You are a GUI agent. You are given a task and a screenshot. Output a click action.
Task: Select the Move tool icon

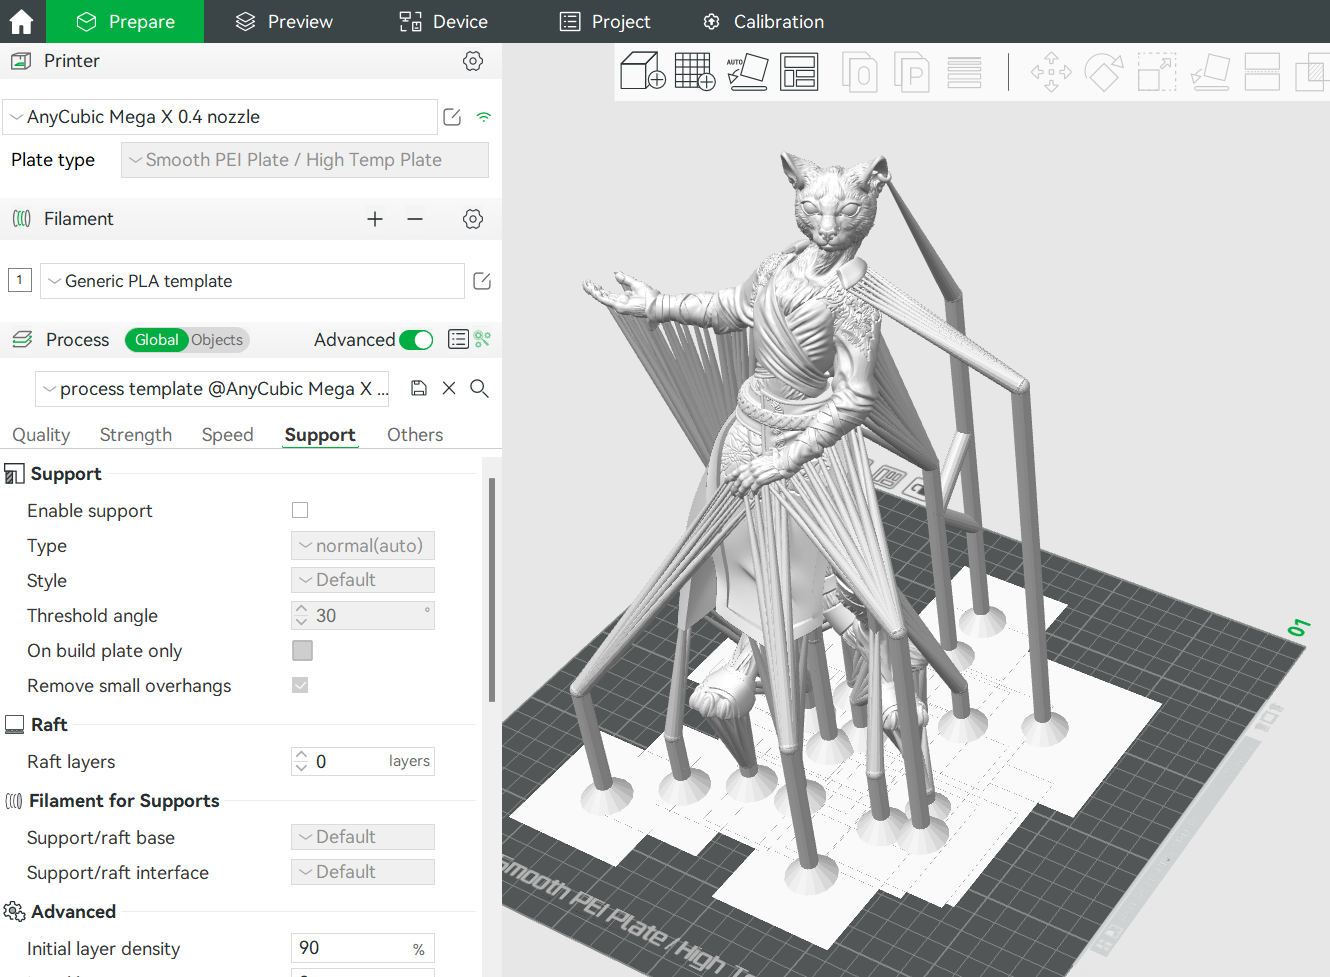[x=1051, y=72]
